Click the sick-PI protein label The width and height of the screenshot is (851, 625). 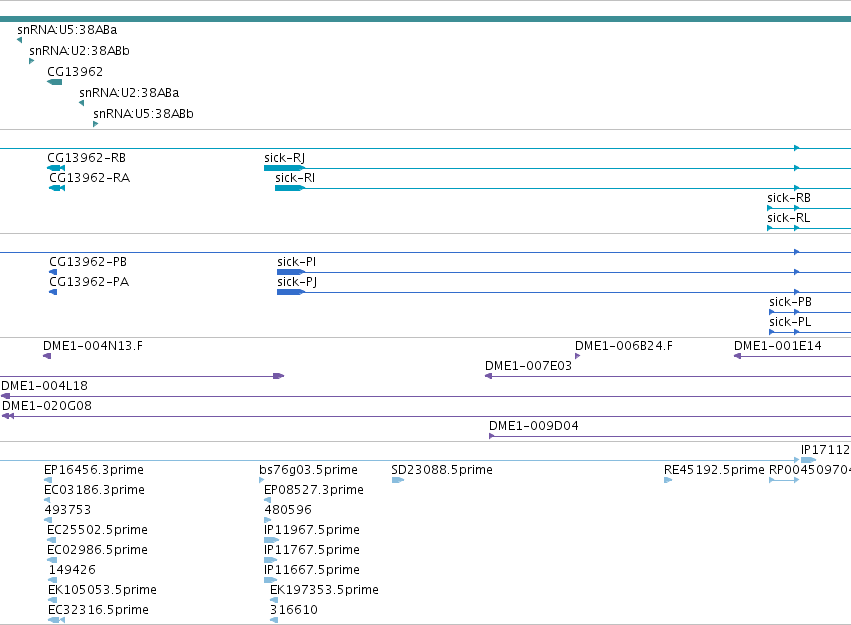[296, 262]
